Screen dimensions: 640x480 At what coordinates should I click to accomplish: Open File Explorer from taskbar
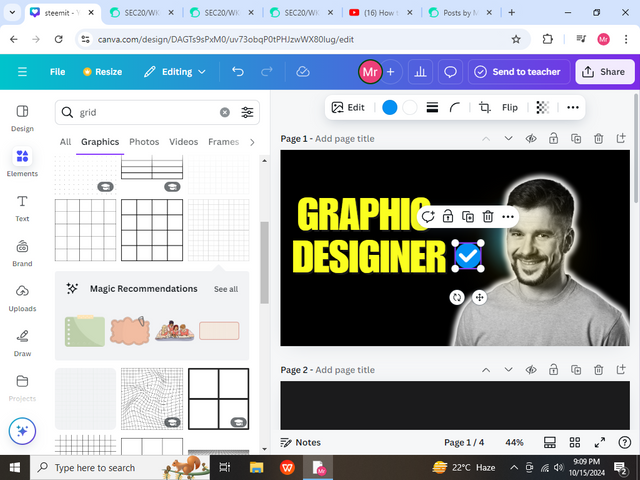coord(256,467)
